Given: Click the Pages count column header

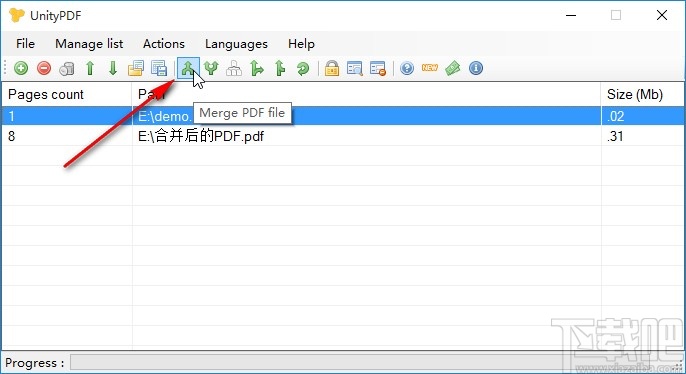Looking at the screenshot, I should [x=67, y=94].
